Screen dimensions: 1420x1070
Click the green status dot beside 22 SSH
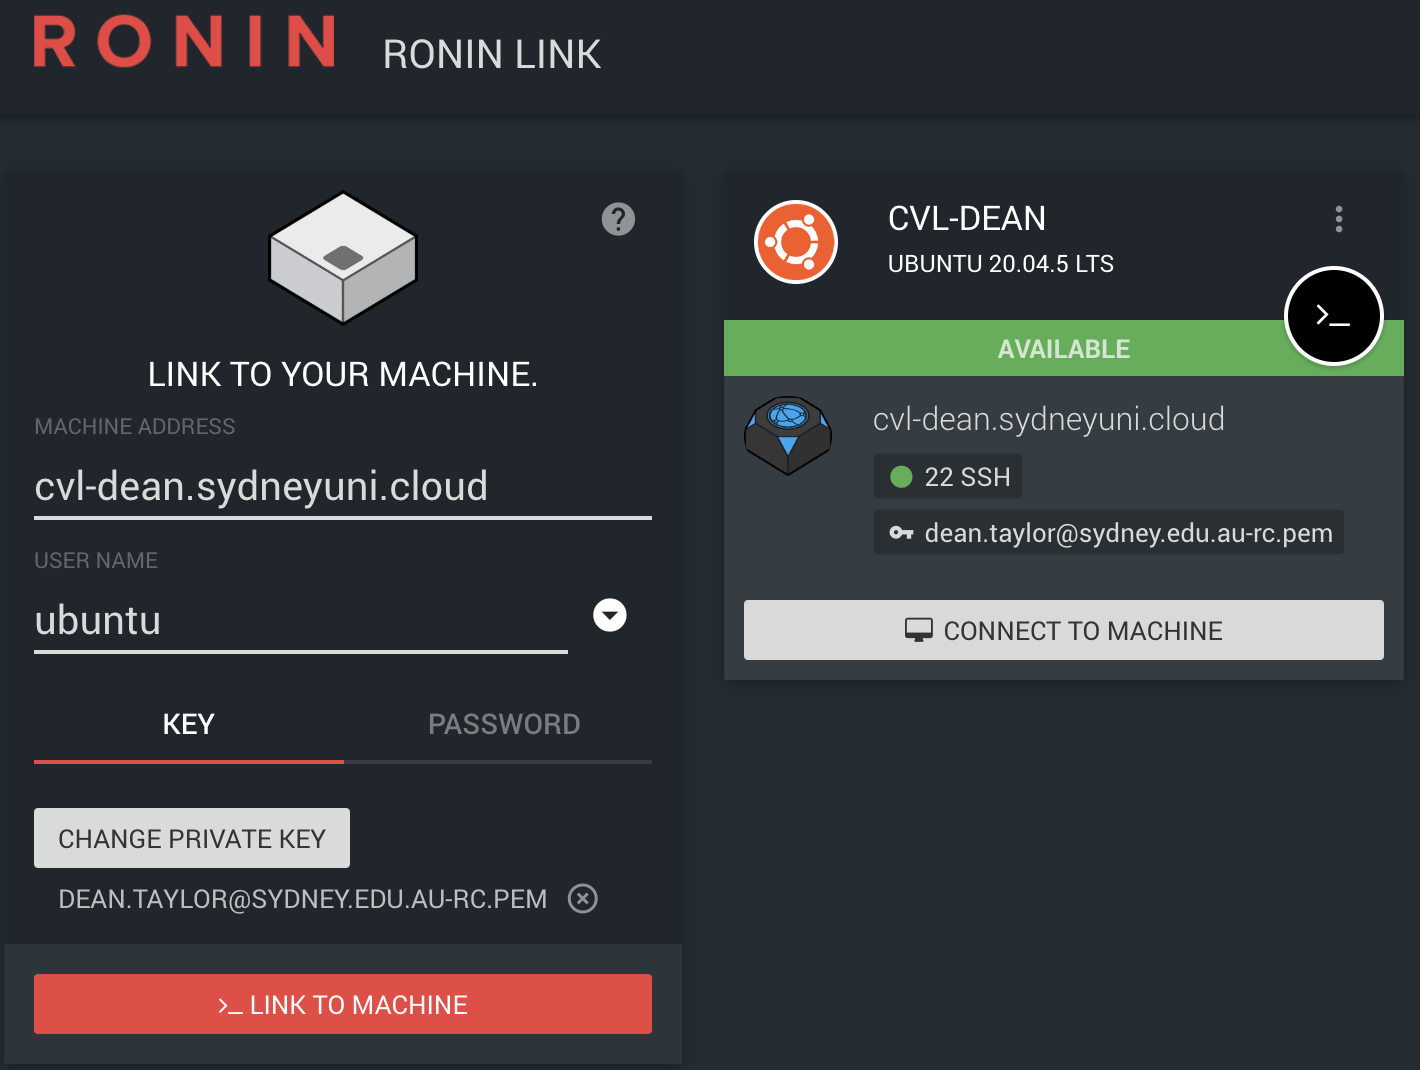[901, 477]
